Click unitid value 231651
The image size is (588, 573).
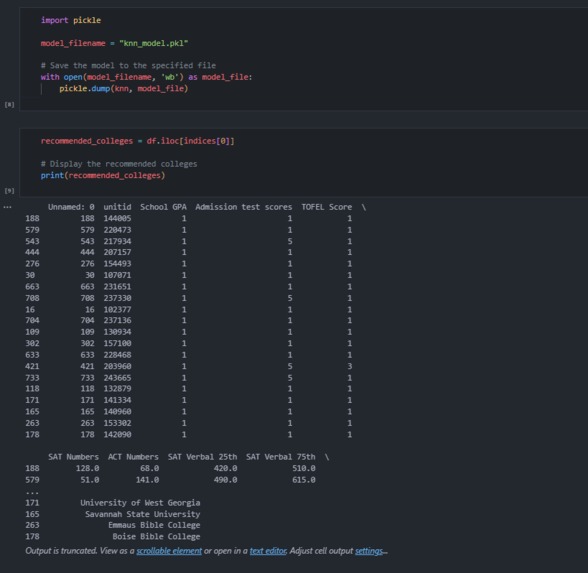[x=117, y=286]
